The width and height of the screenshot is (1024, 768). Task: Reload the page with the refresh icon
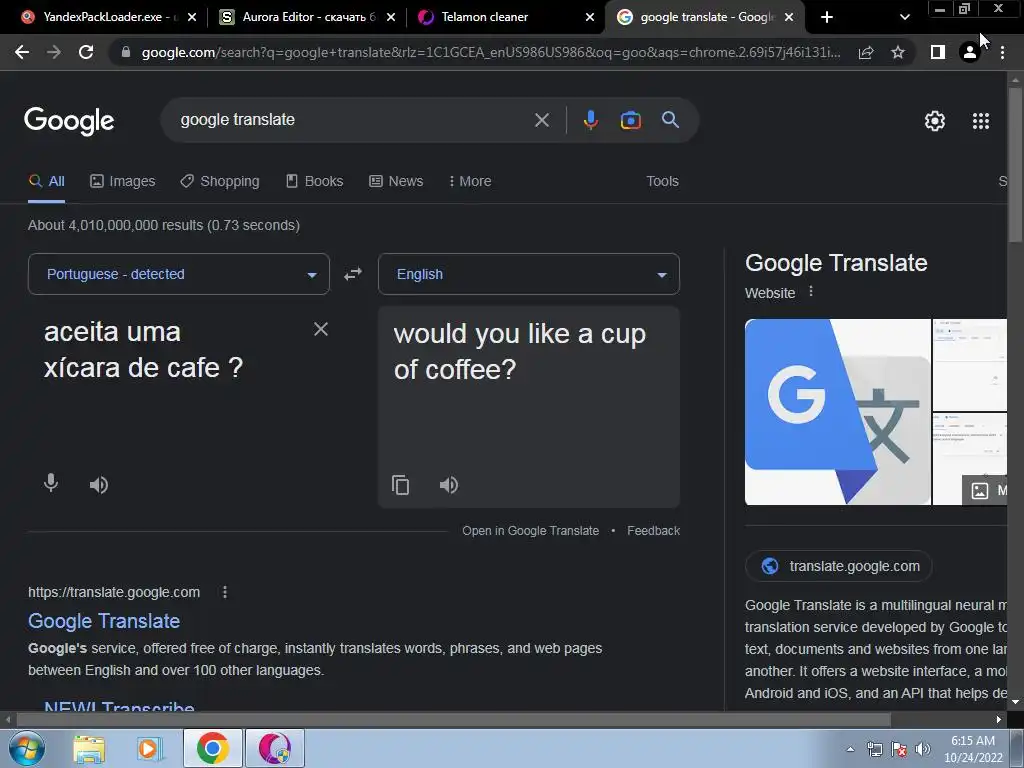(x=86, y=52)
